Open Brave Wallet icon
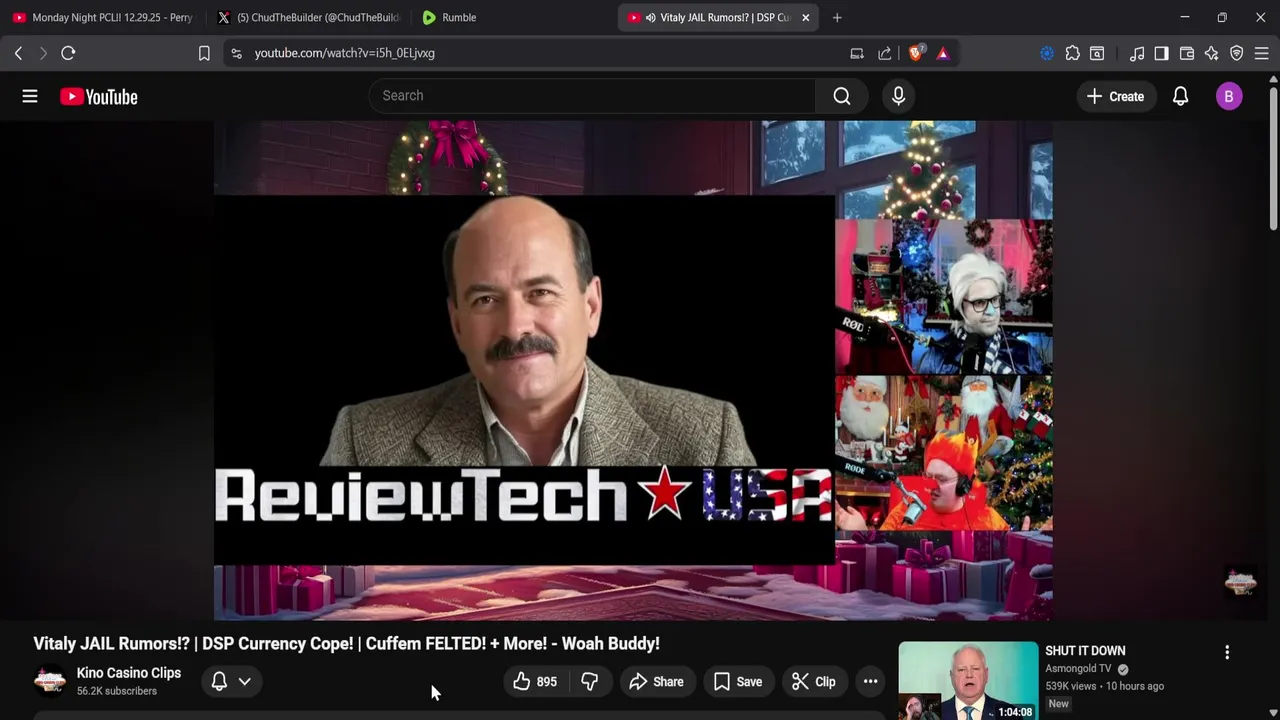 [1187, 53]
